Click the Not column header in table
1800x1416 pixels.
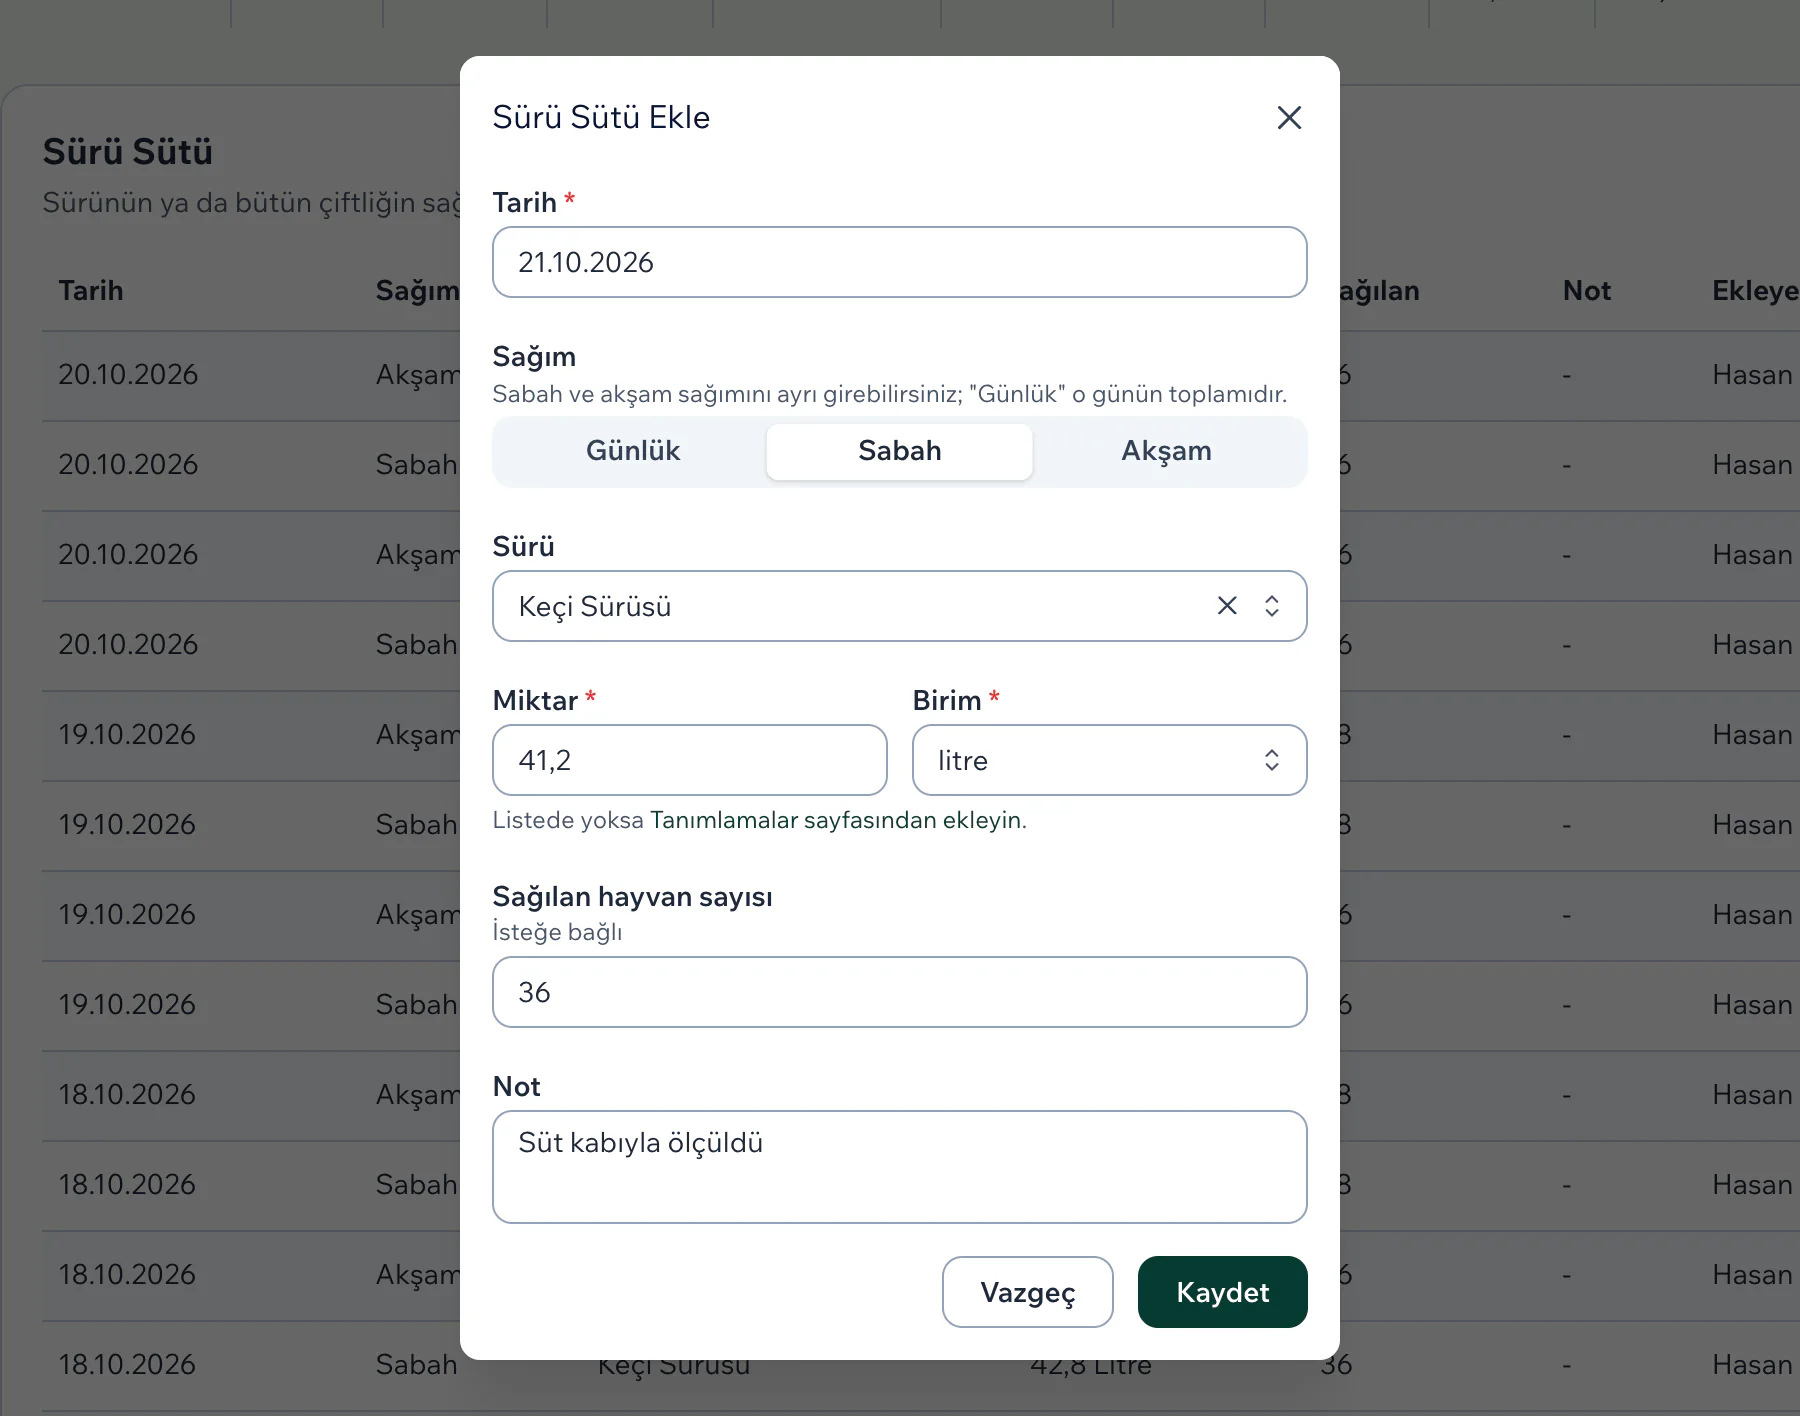click(x=1587, y=291)
